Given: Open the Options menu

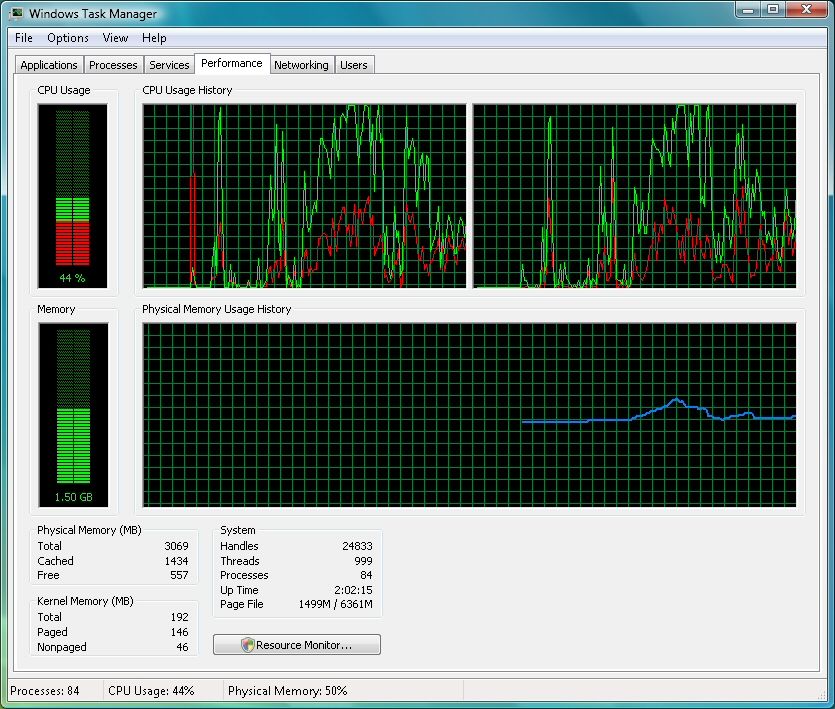Looking at the screenshot, I should pyautogui.click(x=68, y=38).
